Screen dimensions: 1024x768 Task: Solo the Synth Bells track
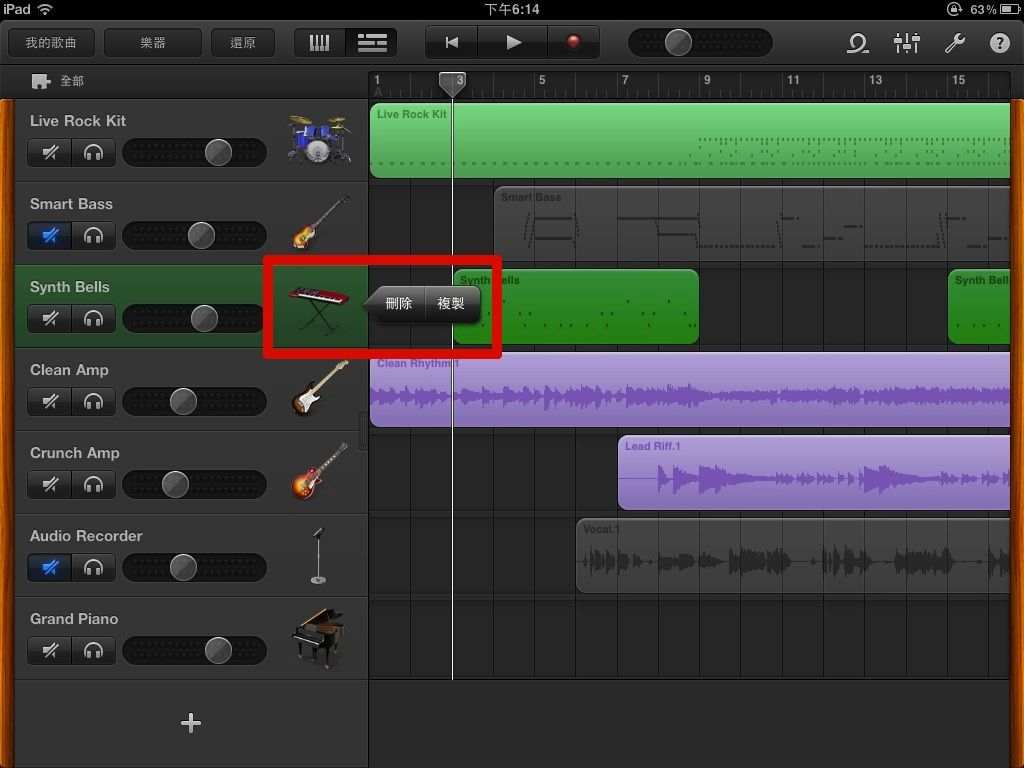pos(94,319)
